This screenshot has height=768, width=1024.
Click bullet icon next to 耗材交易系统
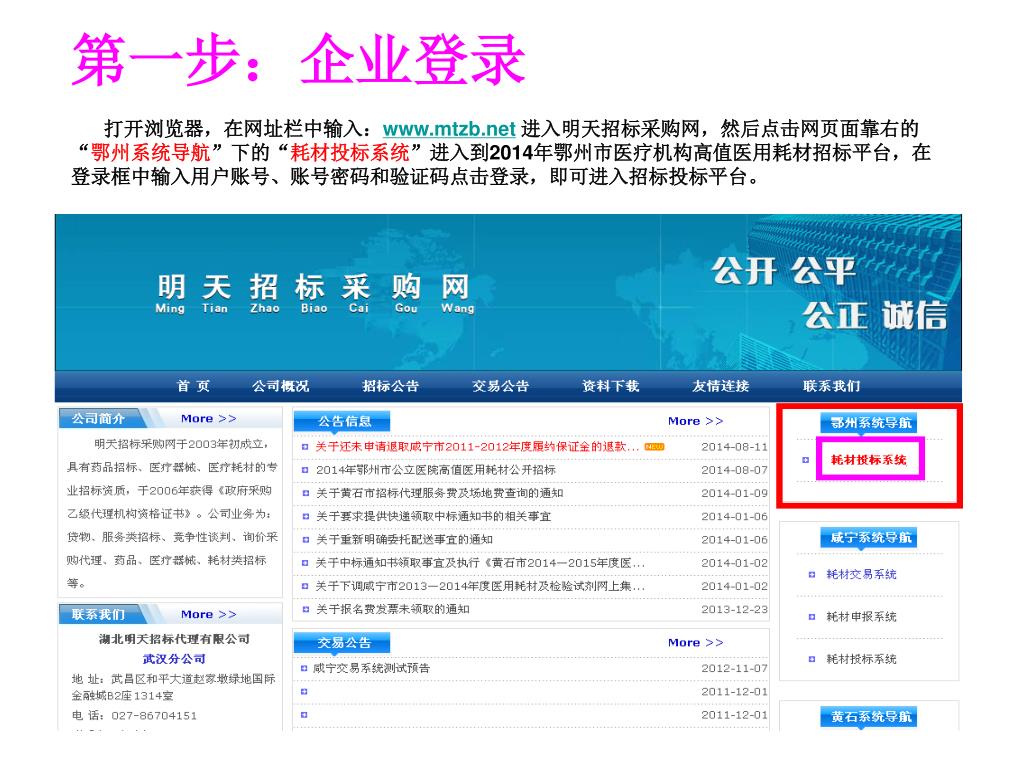(812, 575)
